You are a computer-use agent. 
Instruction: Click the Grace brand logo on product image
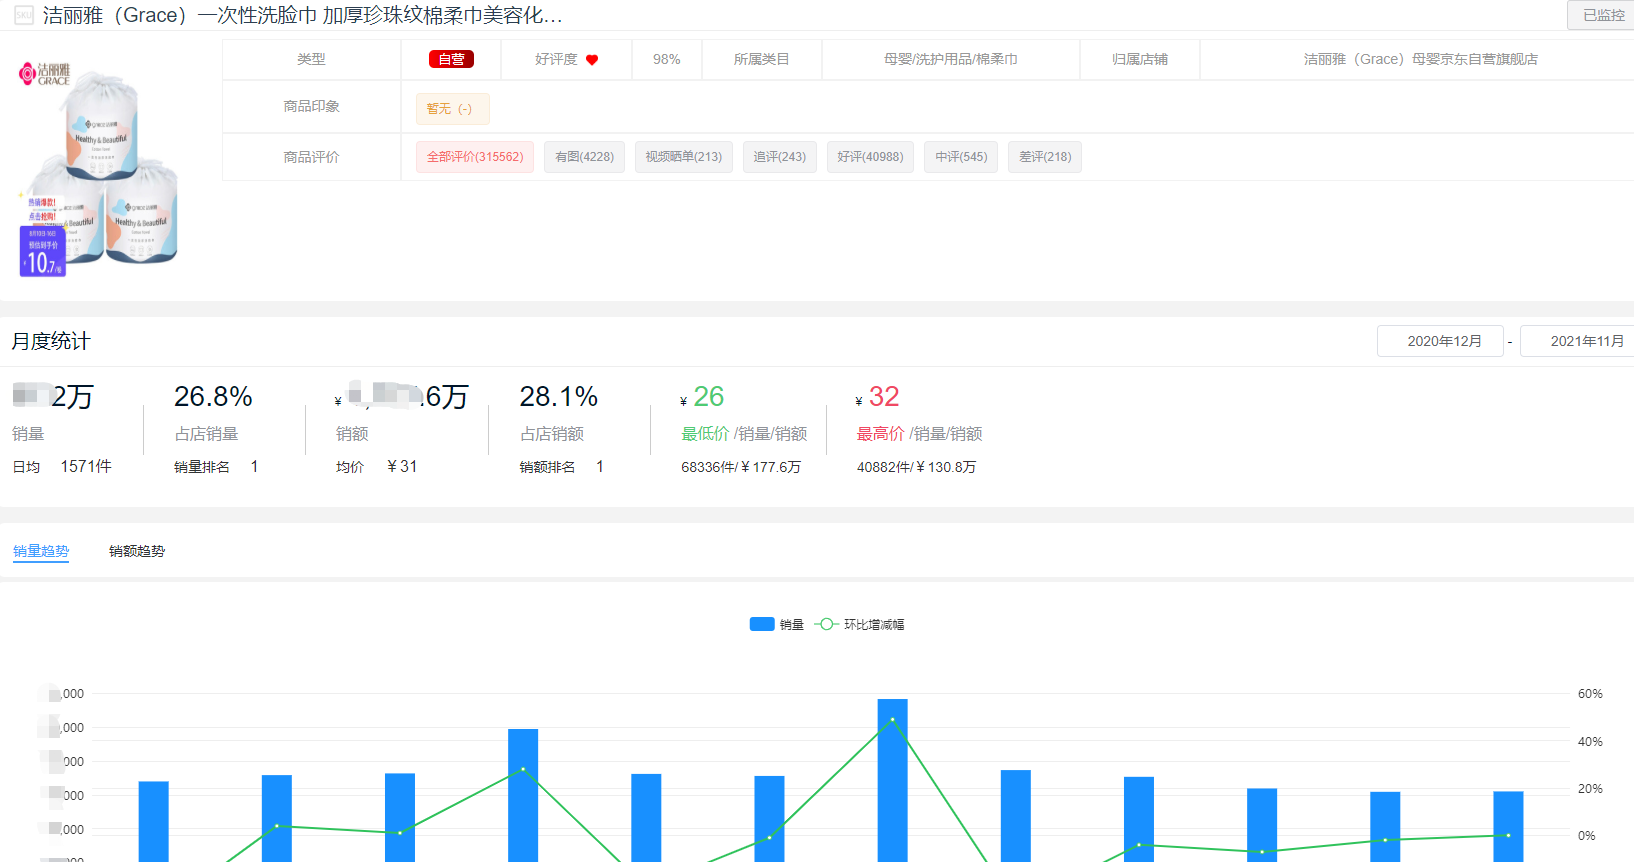click(x=45, y=74)
